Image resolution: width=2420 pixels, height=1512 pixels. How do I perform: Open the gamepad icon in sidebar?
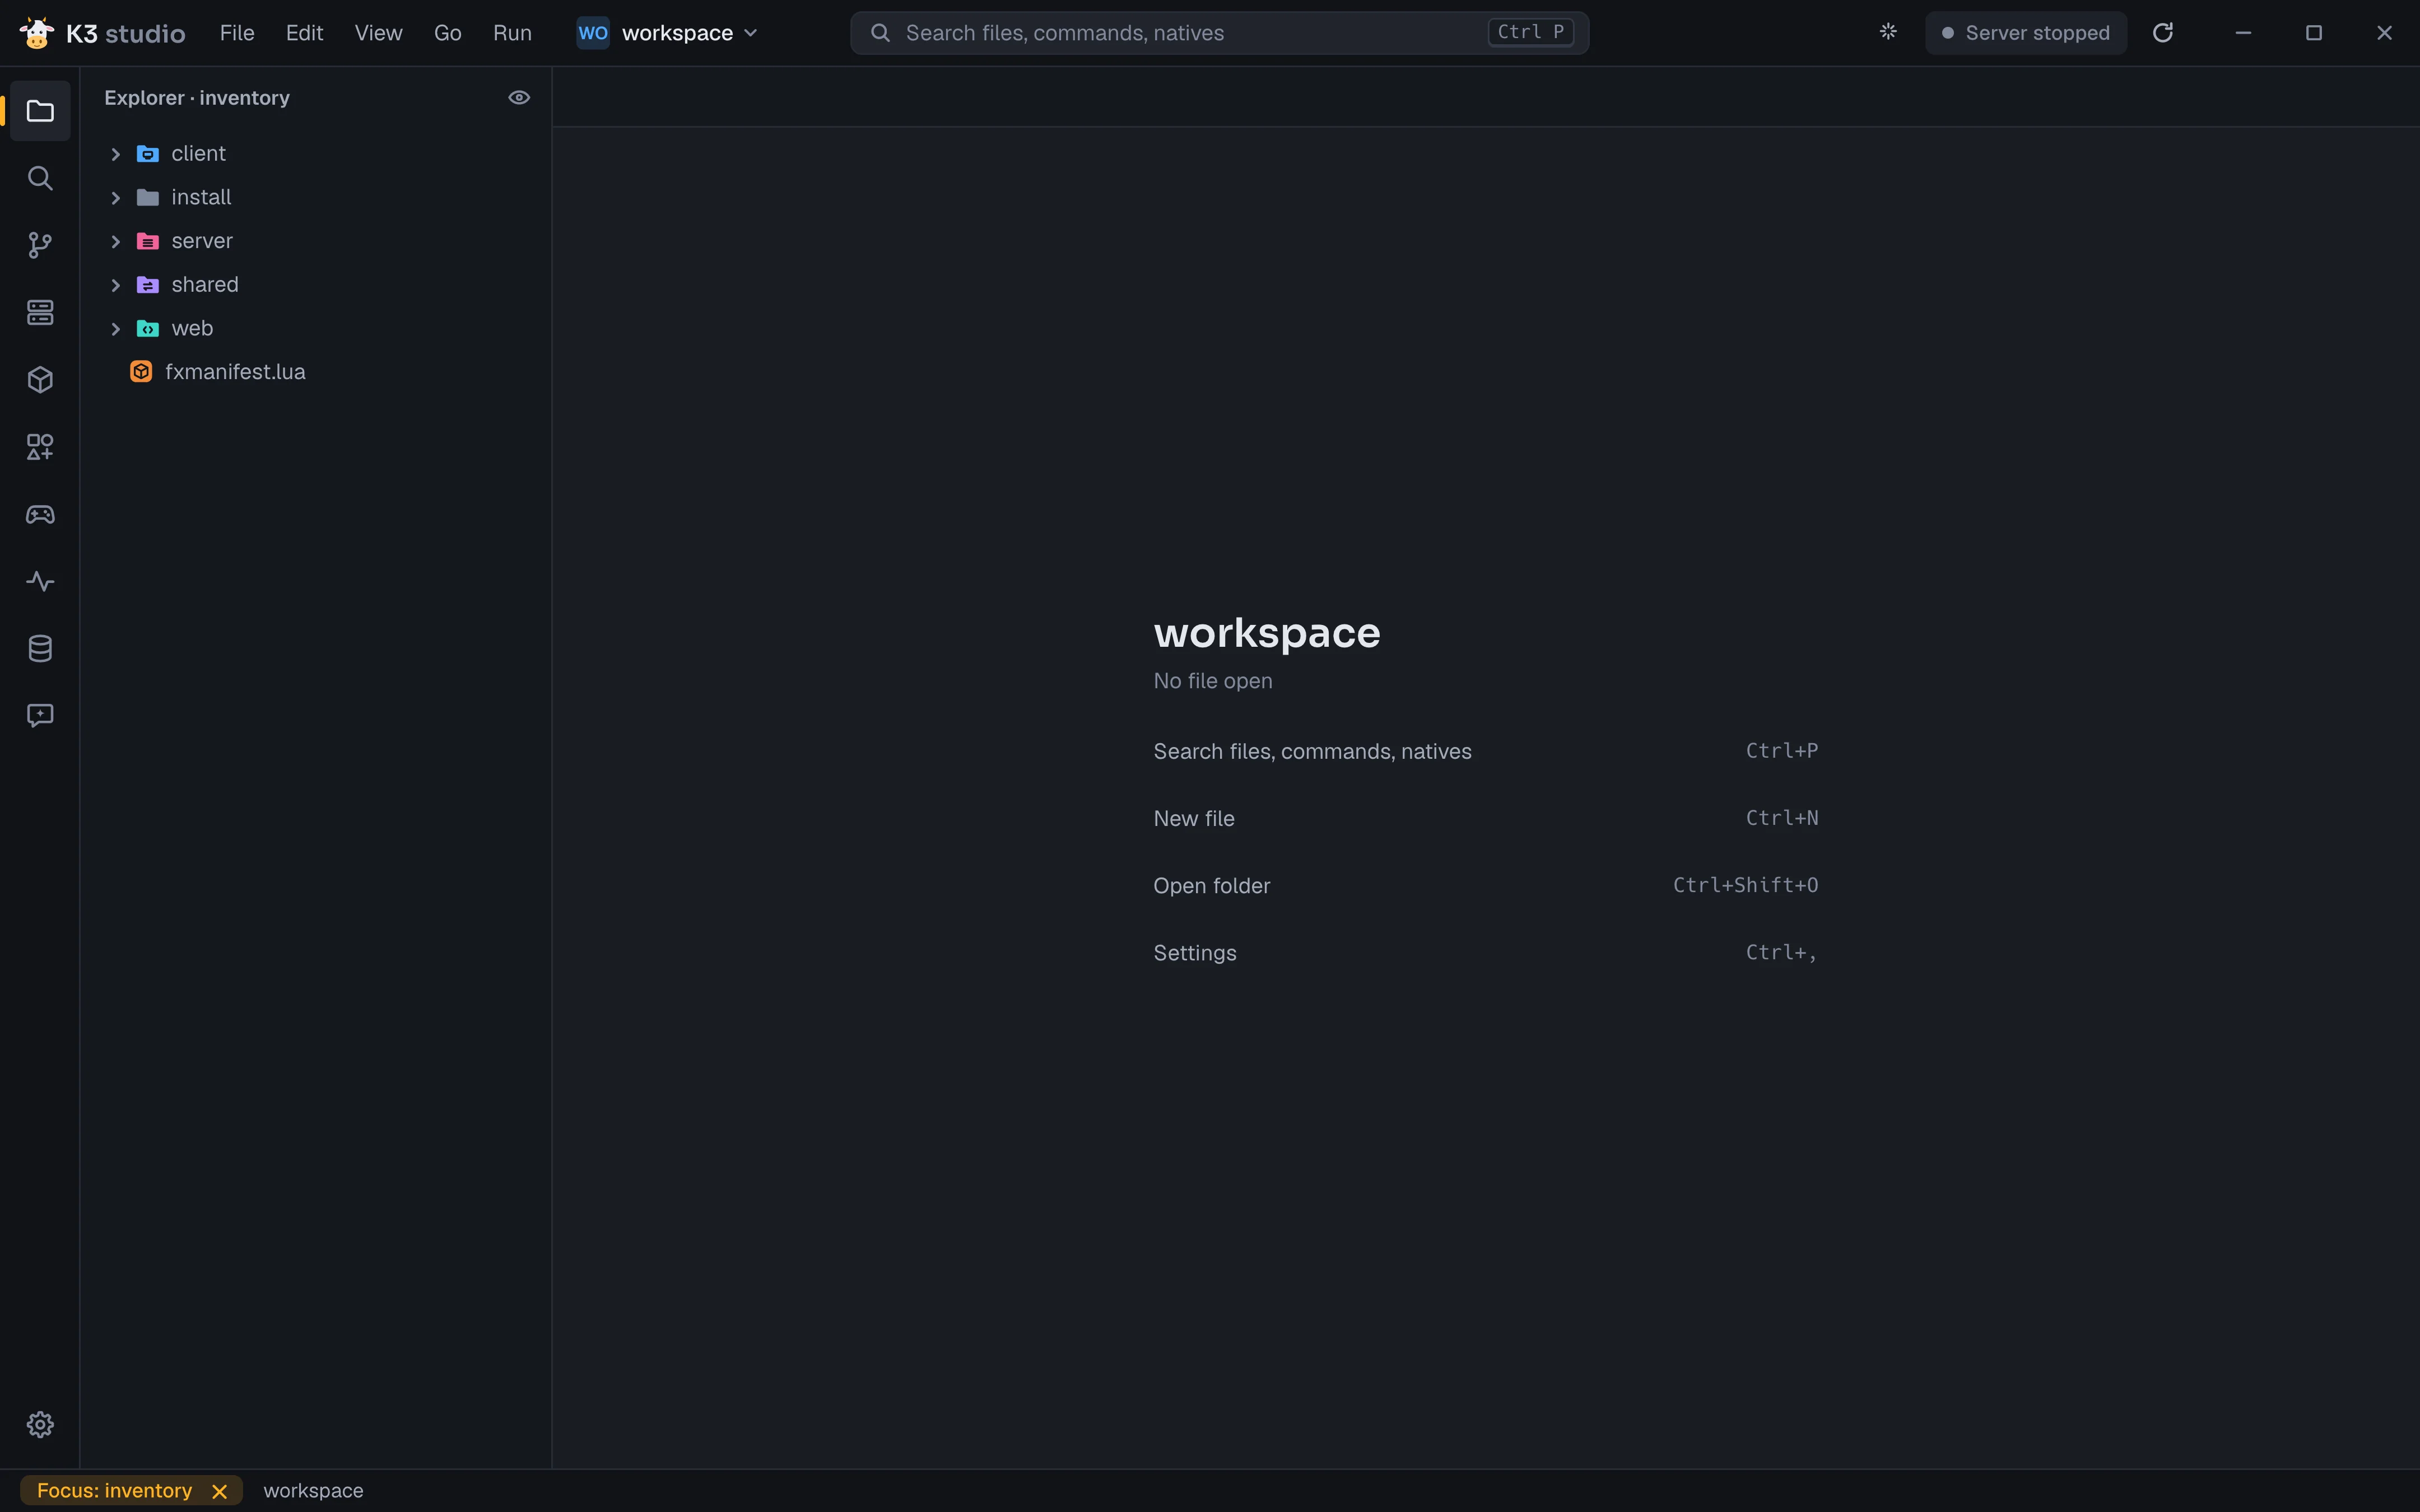tap(40, 514)
